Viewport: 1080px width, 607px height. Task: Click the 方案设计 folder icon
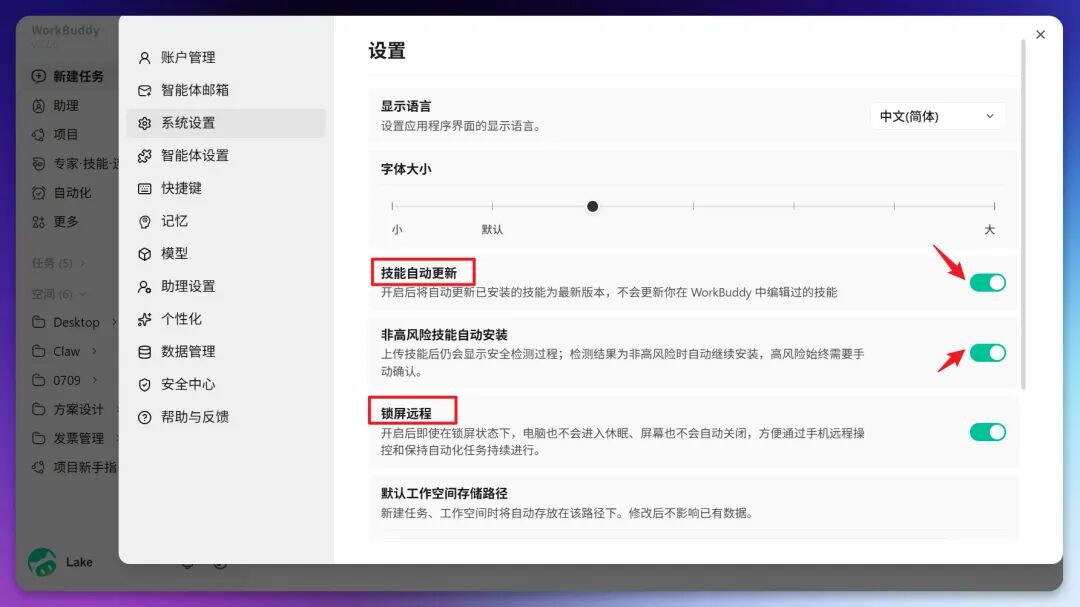point(39,409)
